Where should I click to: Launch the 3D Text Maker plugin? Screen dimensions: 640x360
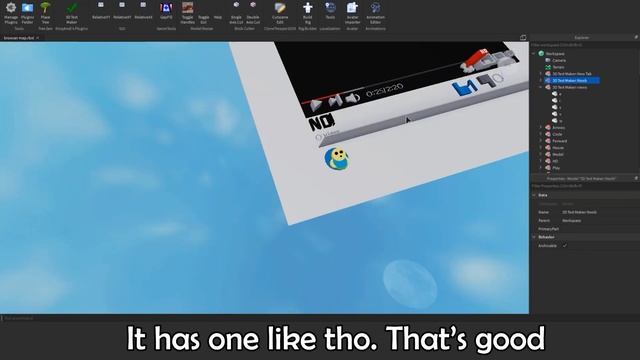(x=72, y=13)
